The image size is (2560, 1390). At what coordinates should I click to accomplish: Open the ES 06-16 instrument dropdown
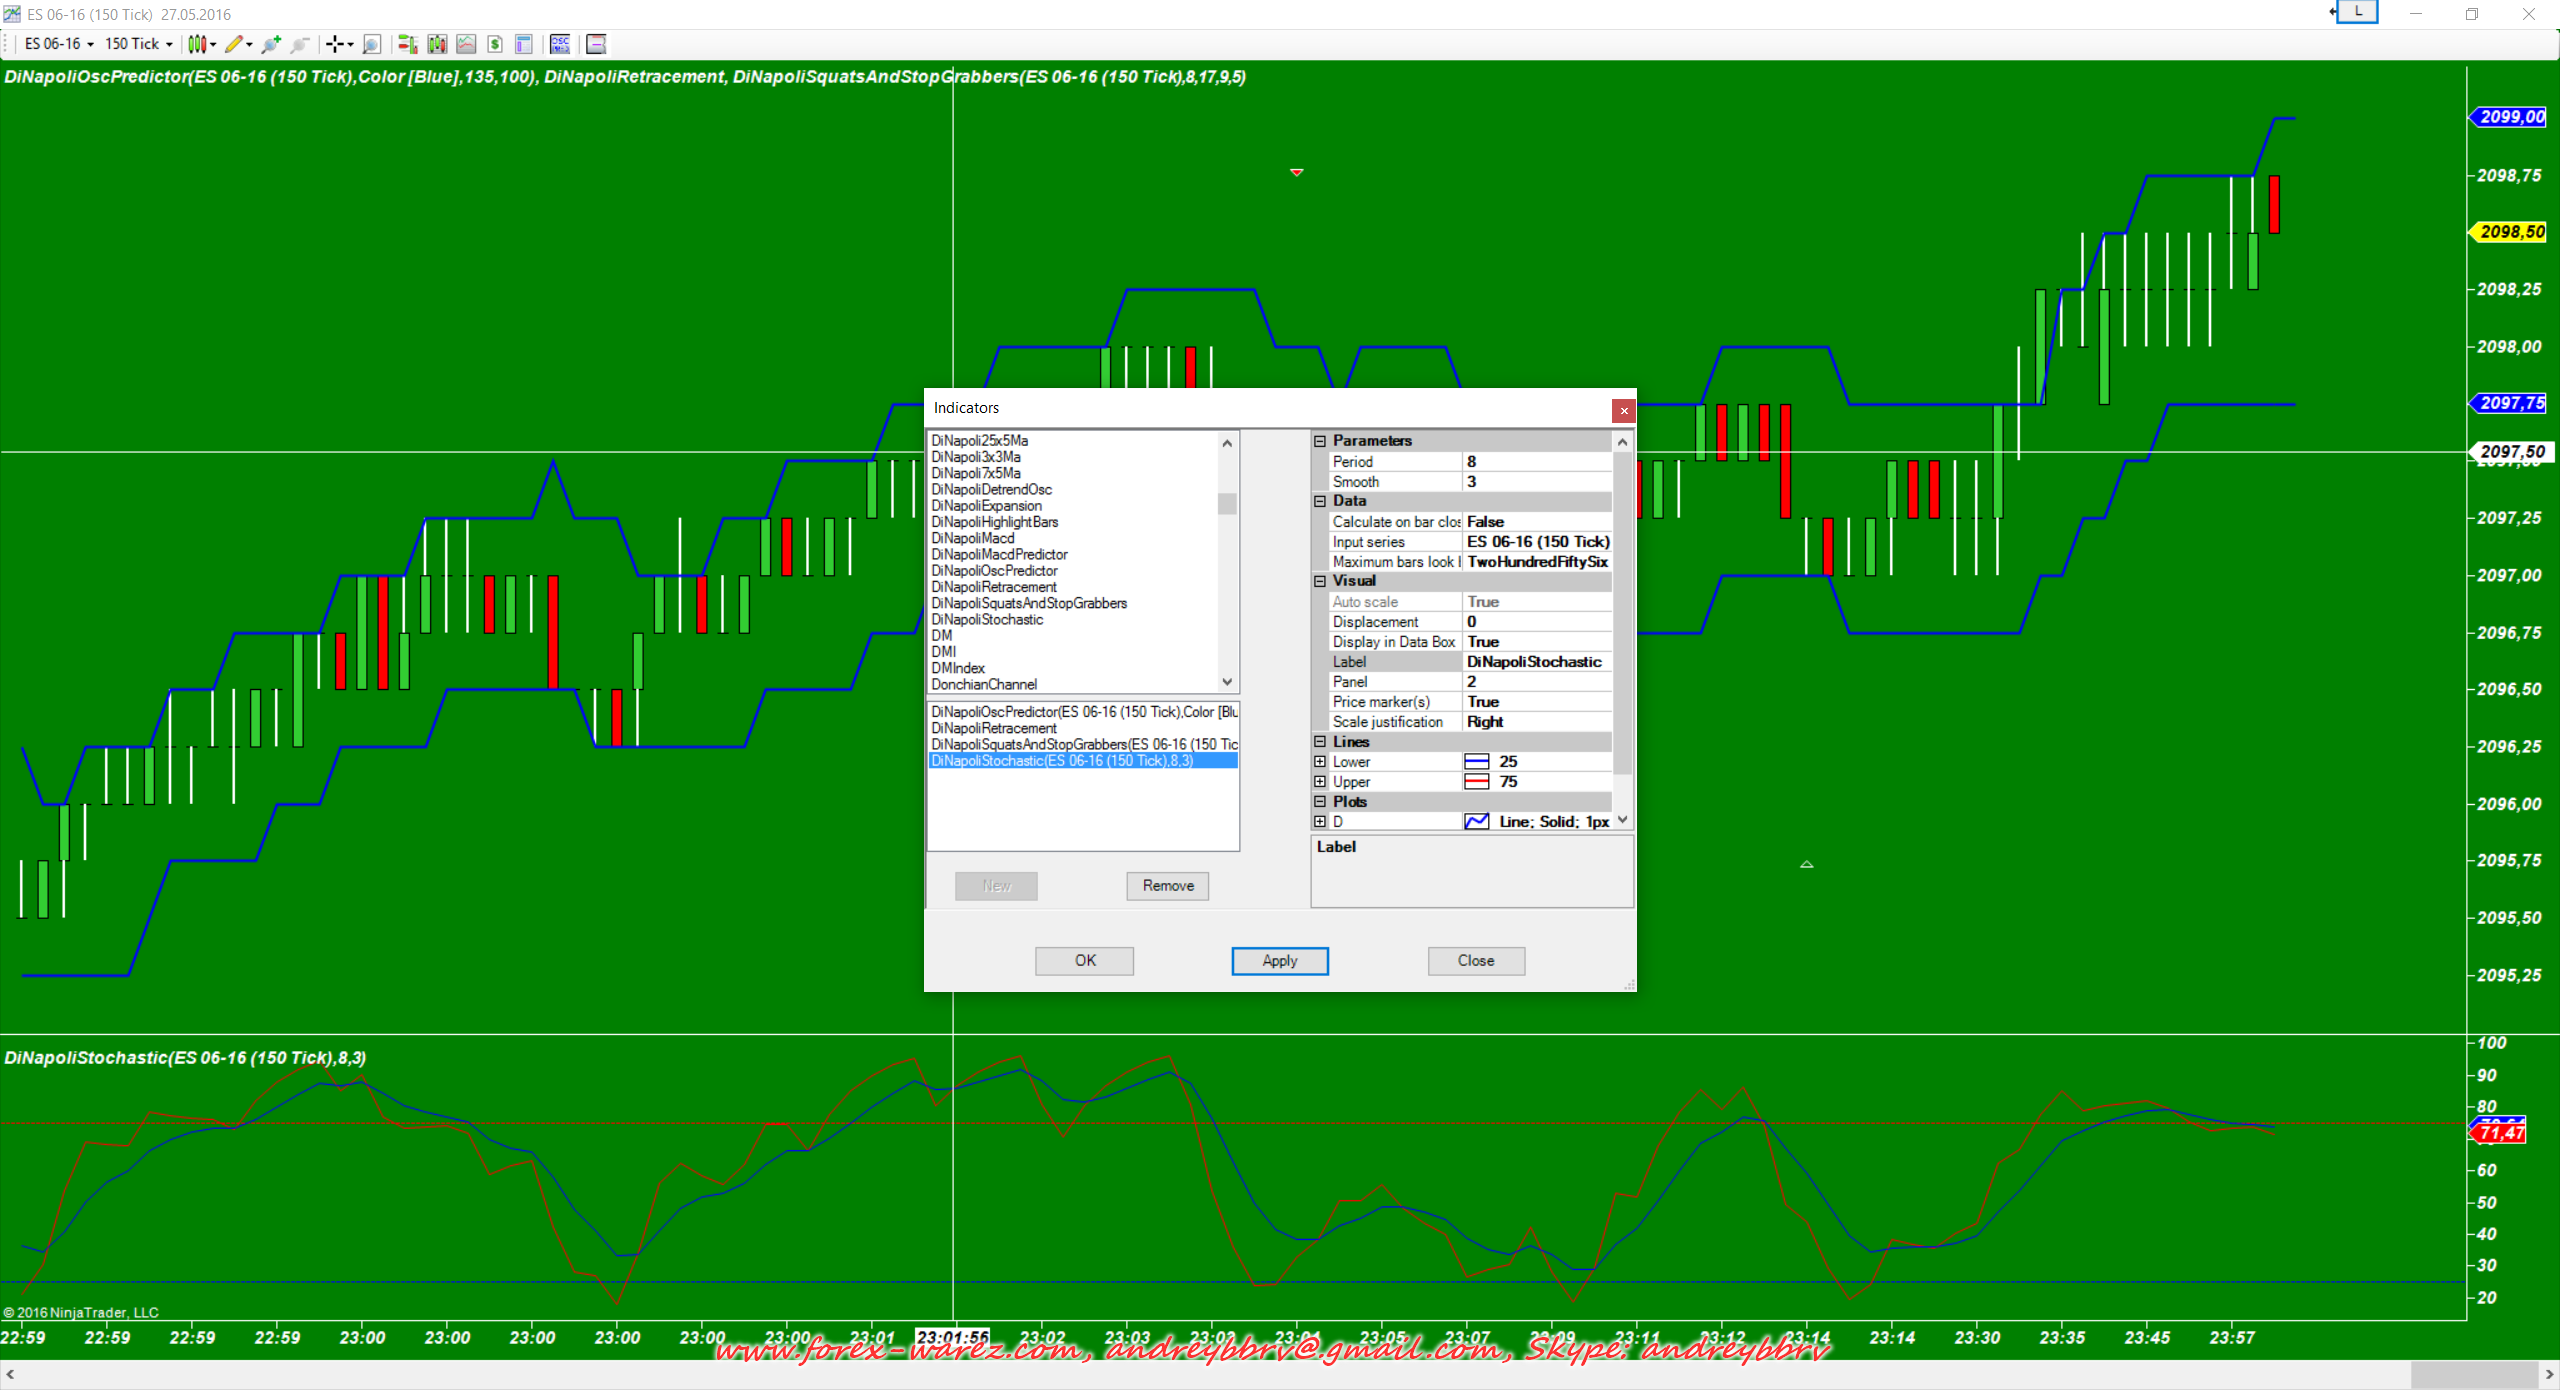58,44
